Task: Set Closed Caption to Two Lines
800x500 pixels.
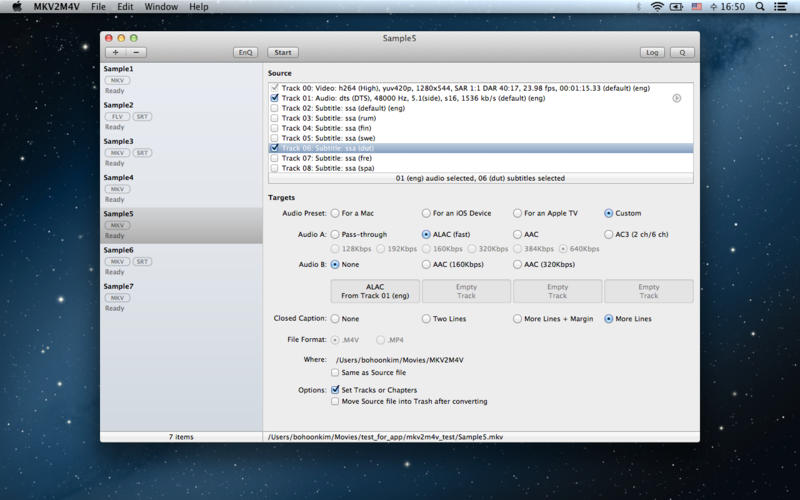Action: click(427, 318)
